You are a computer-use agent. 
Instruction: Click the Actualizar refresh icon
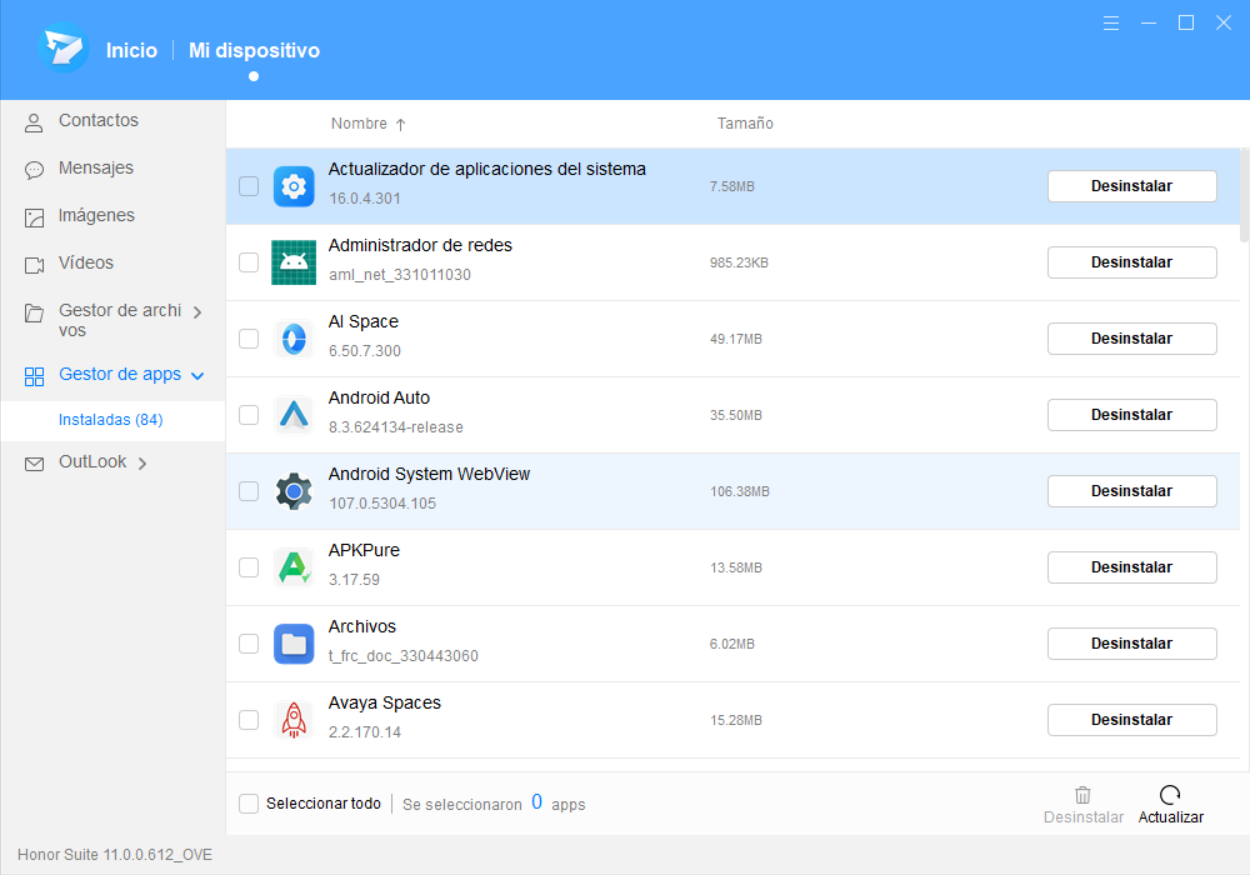[1170, 795]
